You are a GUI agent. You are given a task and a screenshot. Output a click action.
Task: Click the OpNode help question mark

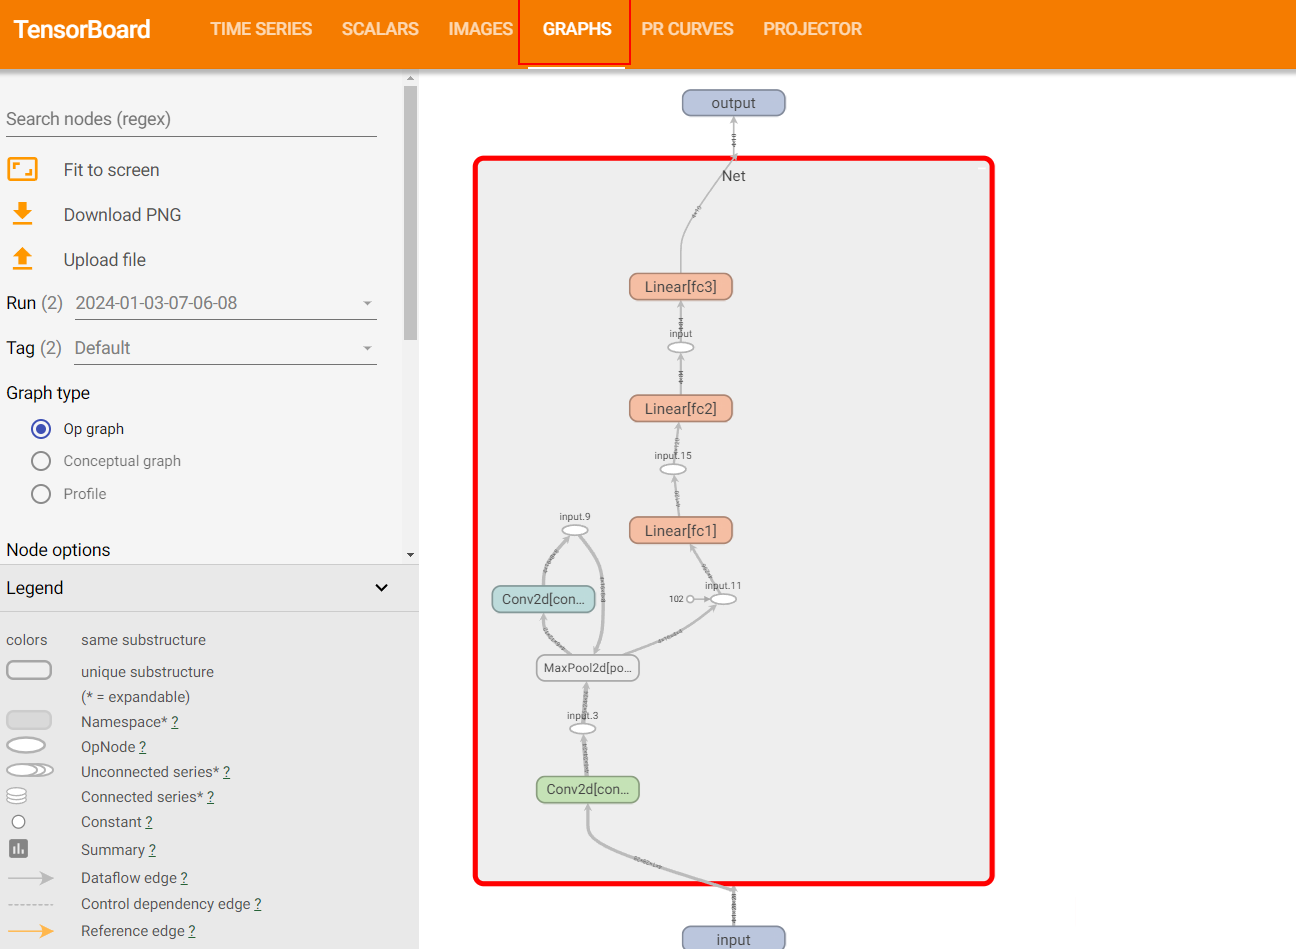pyautogui.click(x=143, y=747)
